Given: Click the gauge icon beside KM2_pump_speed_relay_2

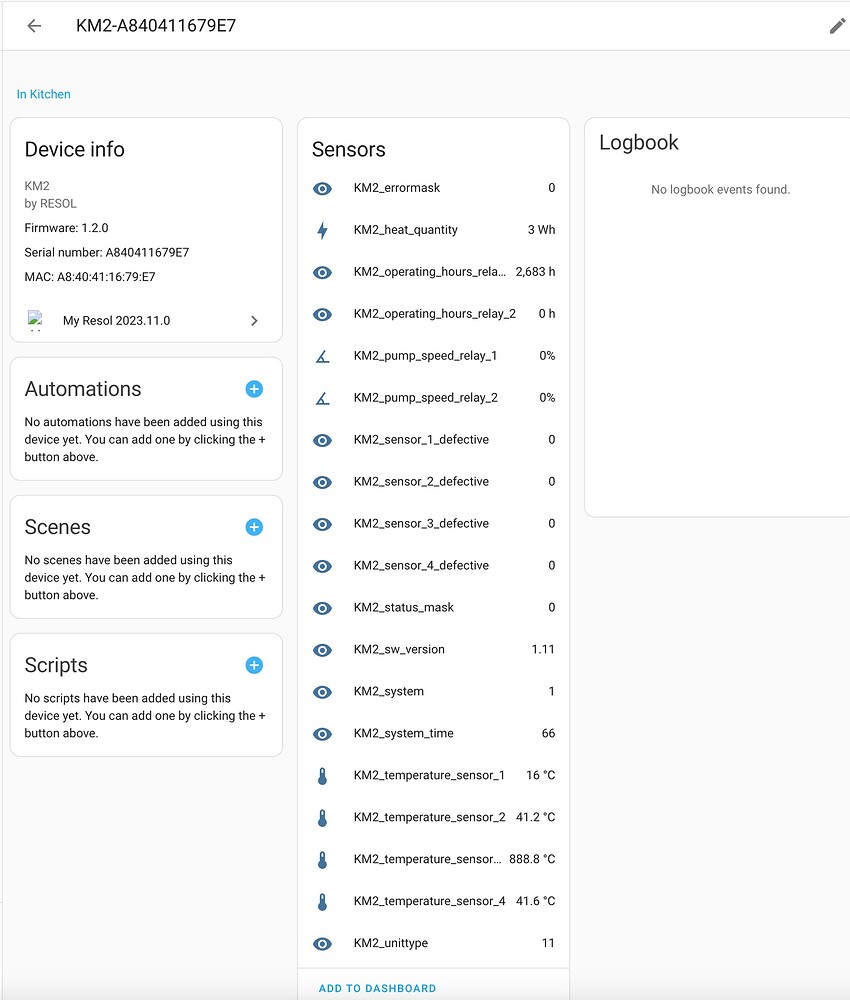Looking at the screenshot, I should pos(323,398).
